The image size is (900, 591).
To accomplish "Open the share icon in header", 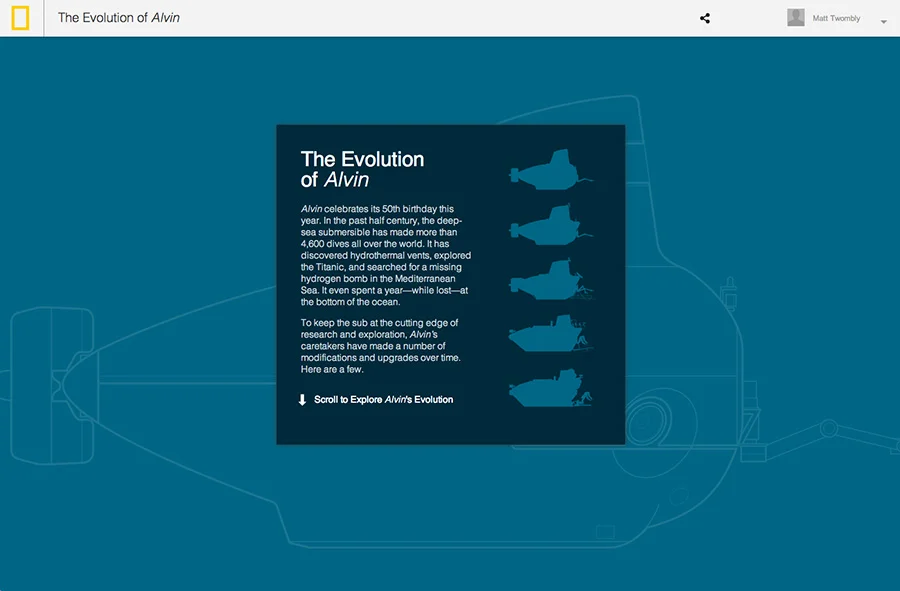I will [705, 18].
